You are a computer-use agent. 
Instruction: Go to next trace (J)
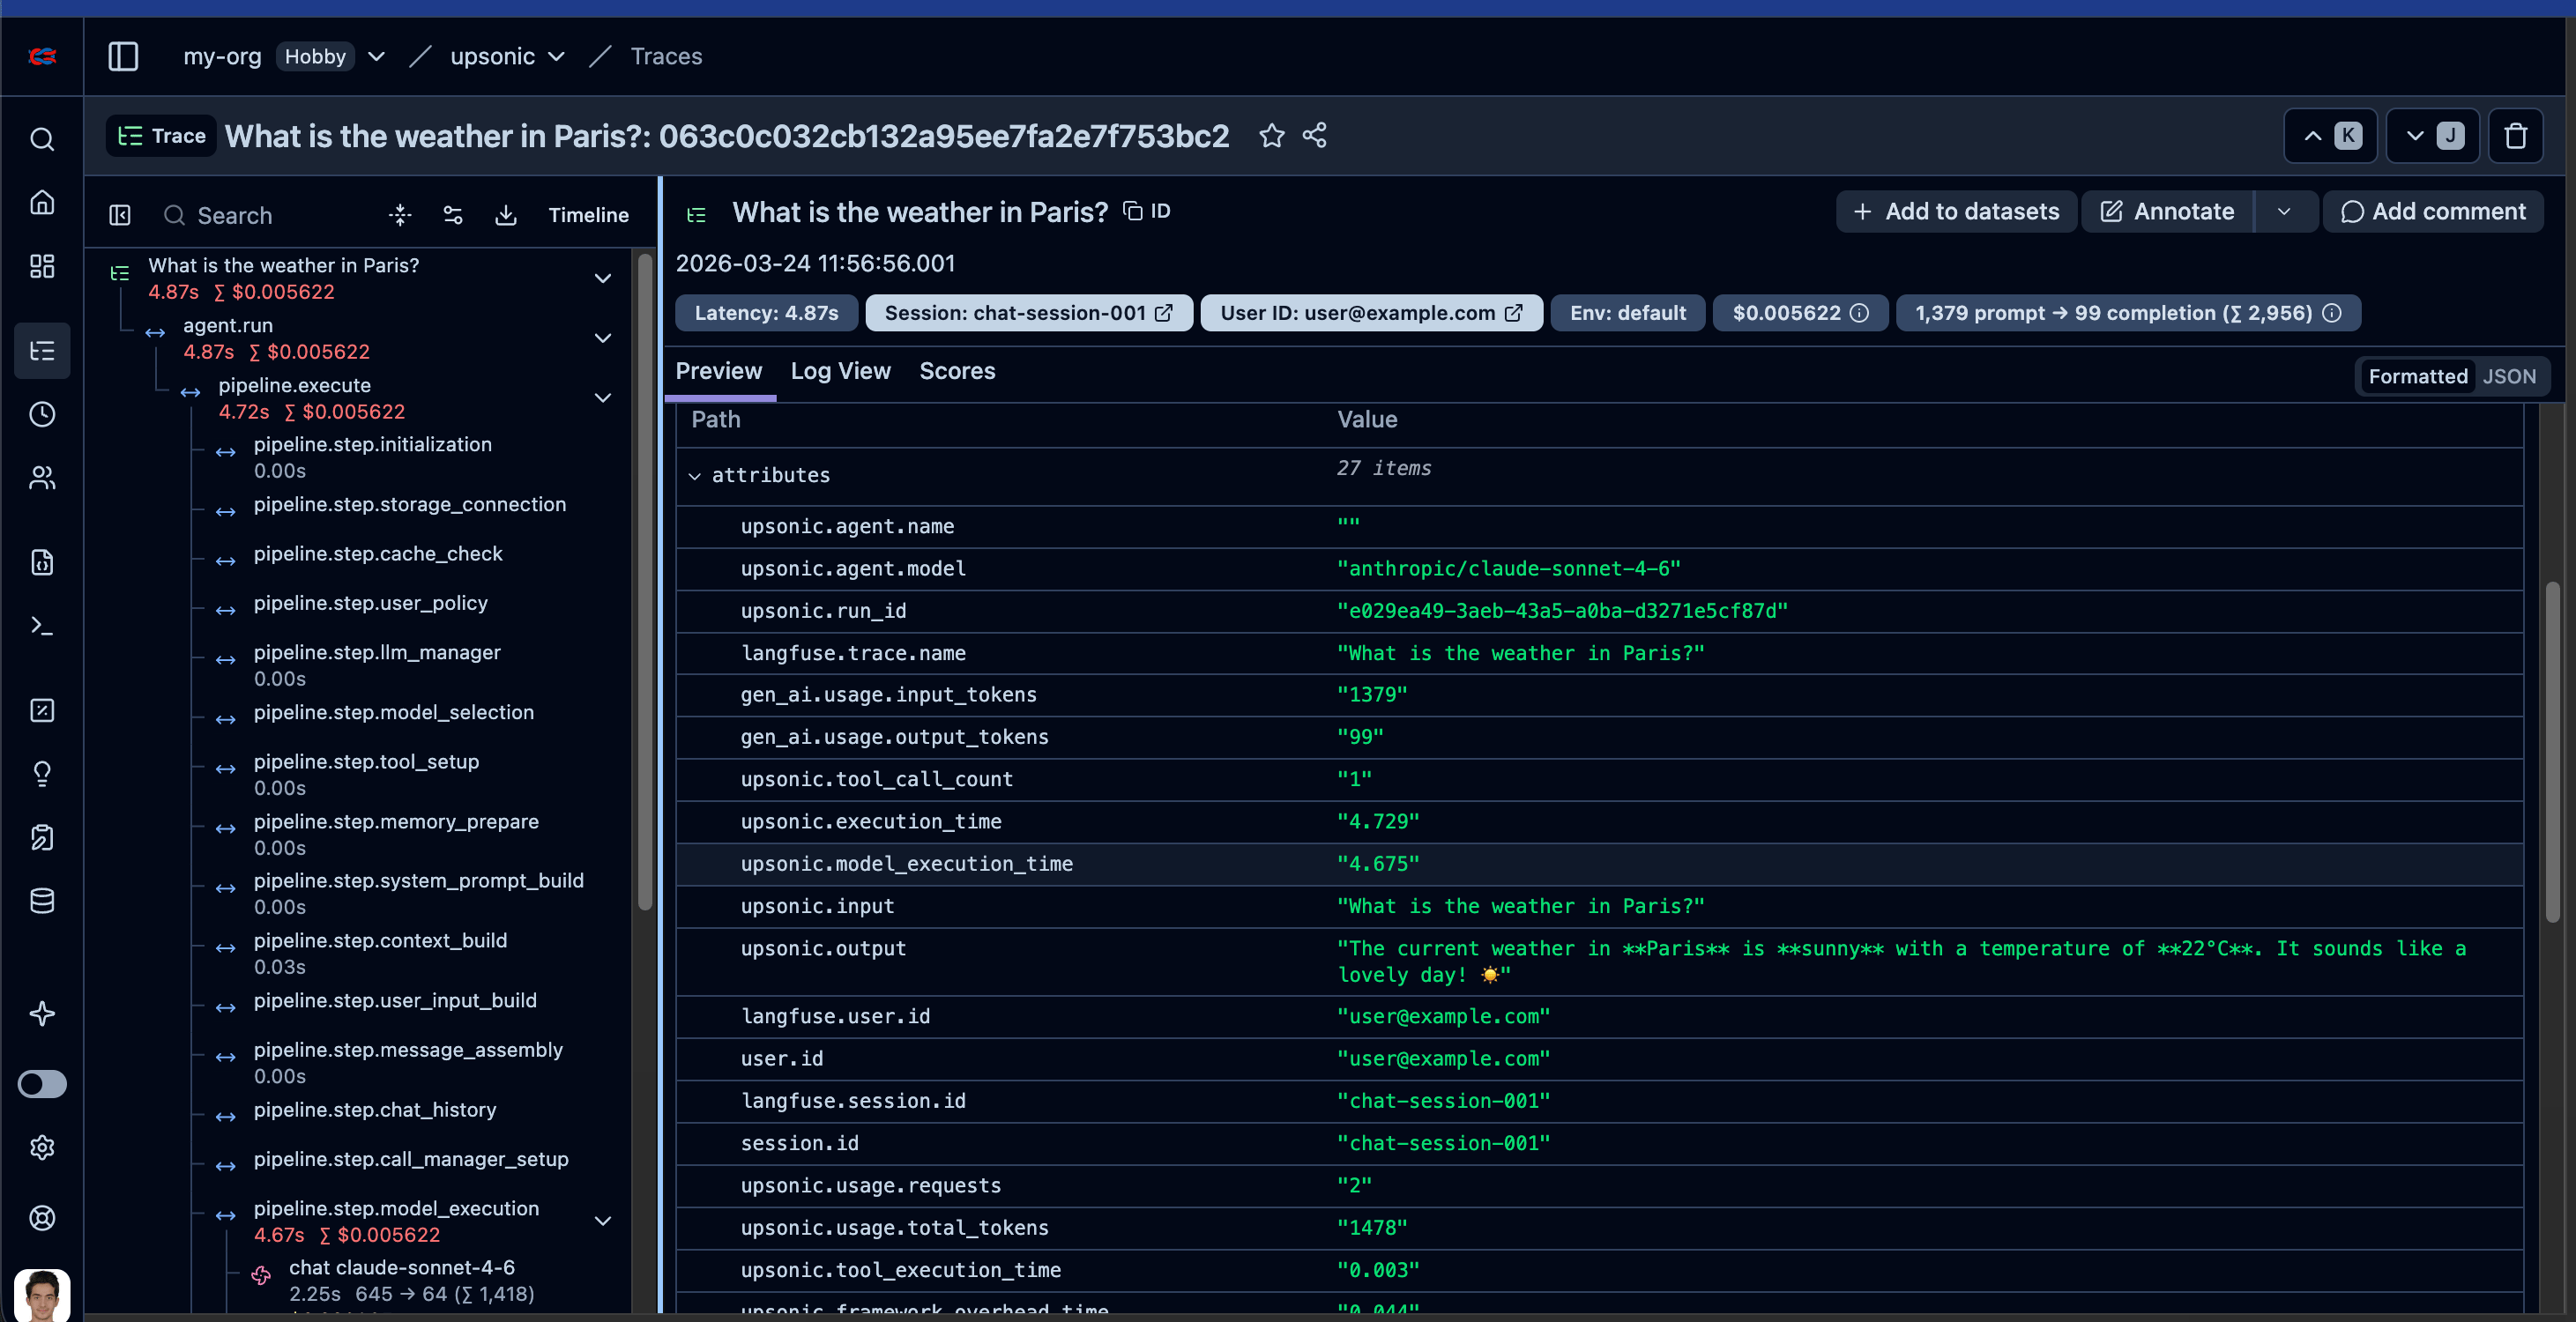2433,136
